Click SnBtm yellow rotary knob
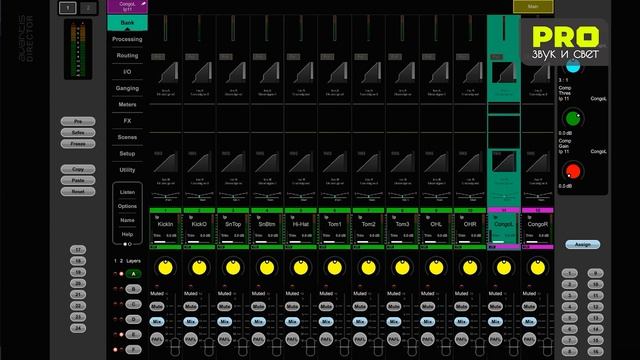 click(267, 268)
